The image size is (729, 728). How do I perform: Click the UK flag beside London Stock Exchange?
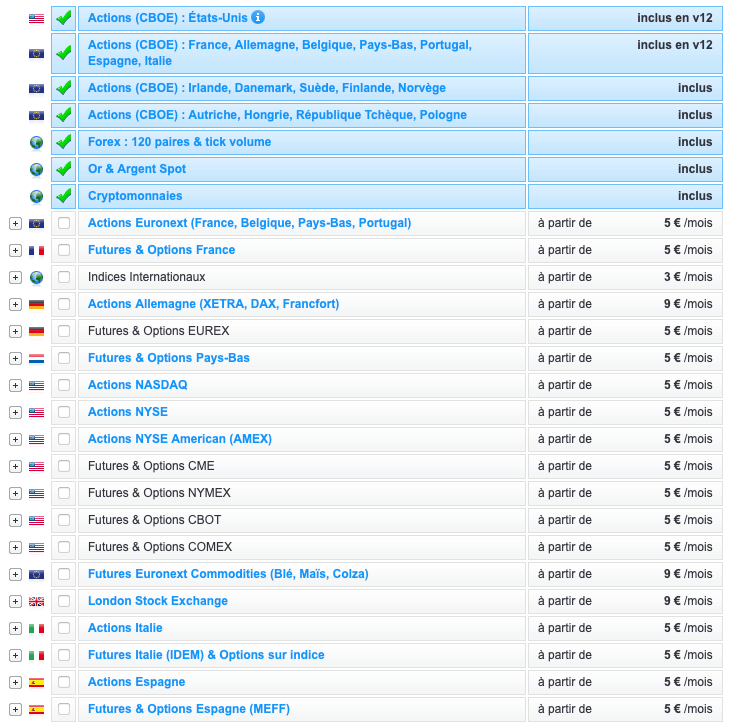coord(37,601)
